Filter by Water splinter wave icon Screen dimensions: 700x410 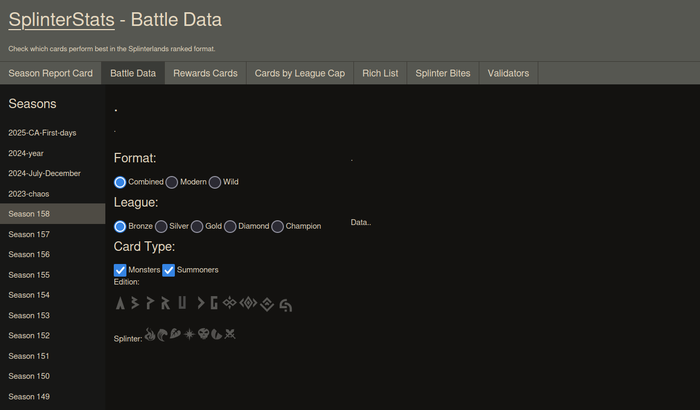(162, 335)
